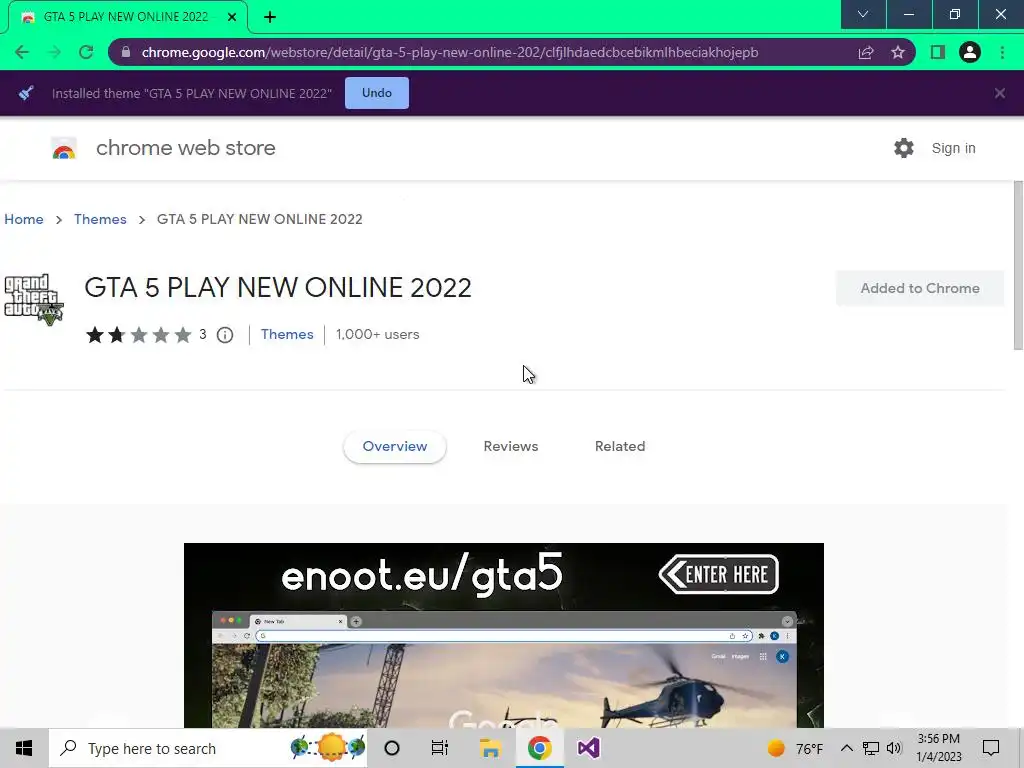Screen dimensions: 1024x768
Task: Close the GTA 5 PLAY NEW ONLINE tab
Action: pos(232,17)
